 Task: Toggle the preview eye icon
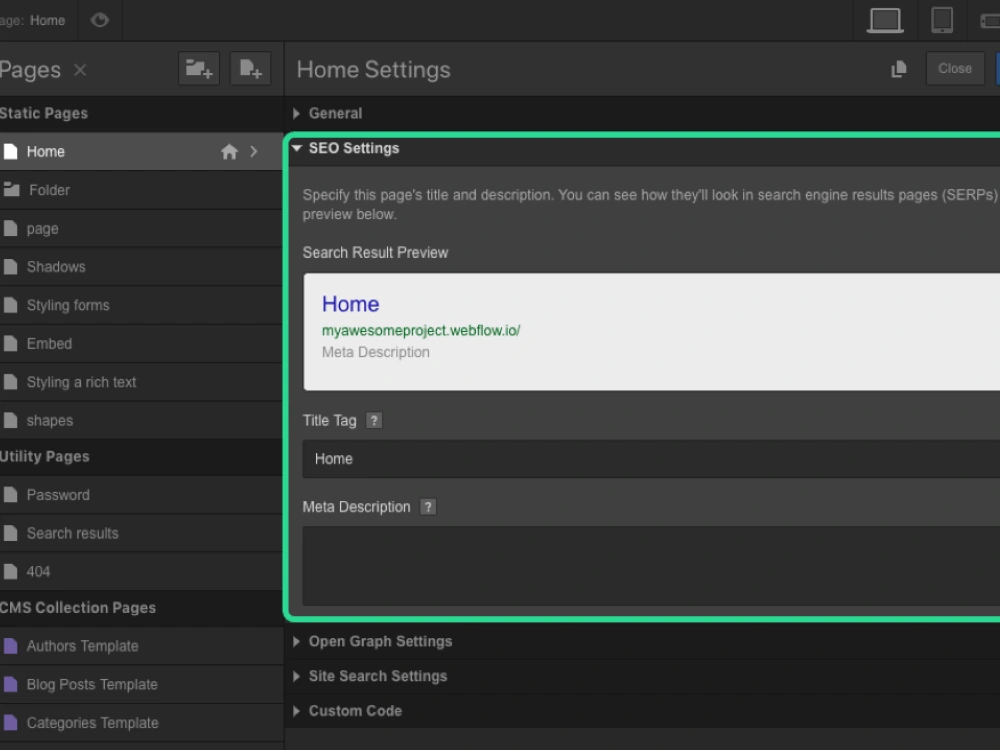click(x=99, y=20)
